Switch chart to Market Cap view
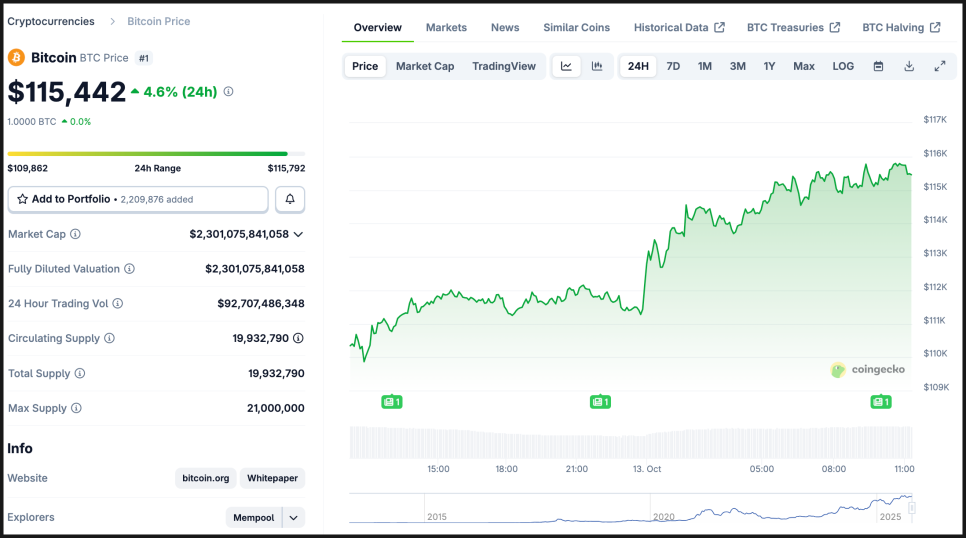966x538 pixels. 424,66
